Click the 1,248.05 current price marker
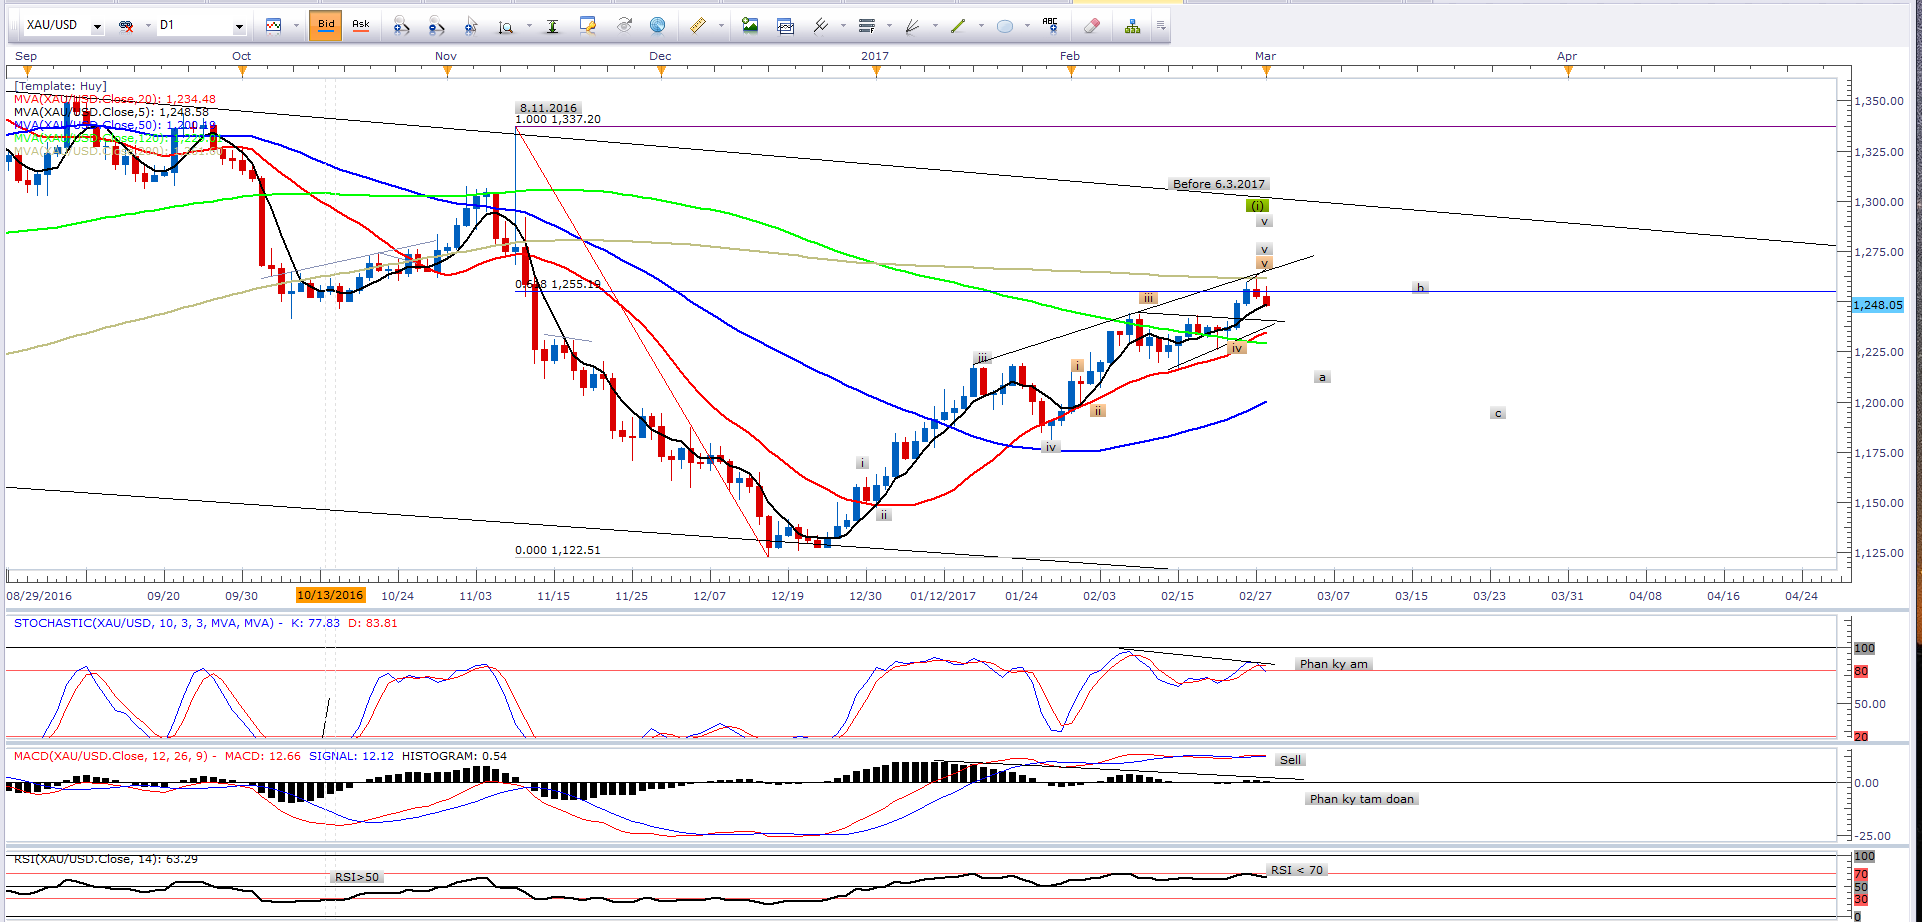 point(1877,305)
